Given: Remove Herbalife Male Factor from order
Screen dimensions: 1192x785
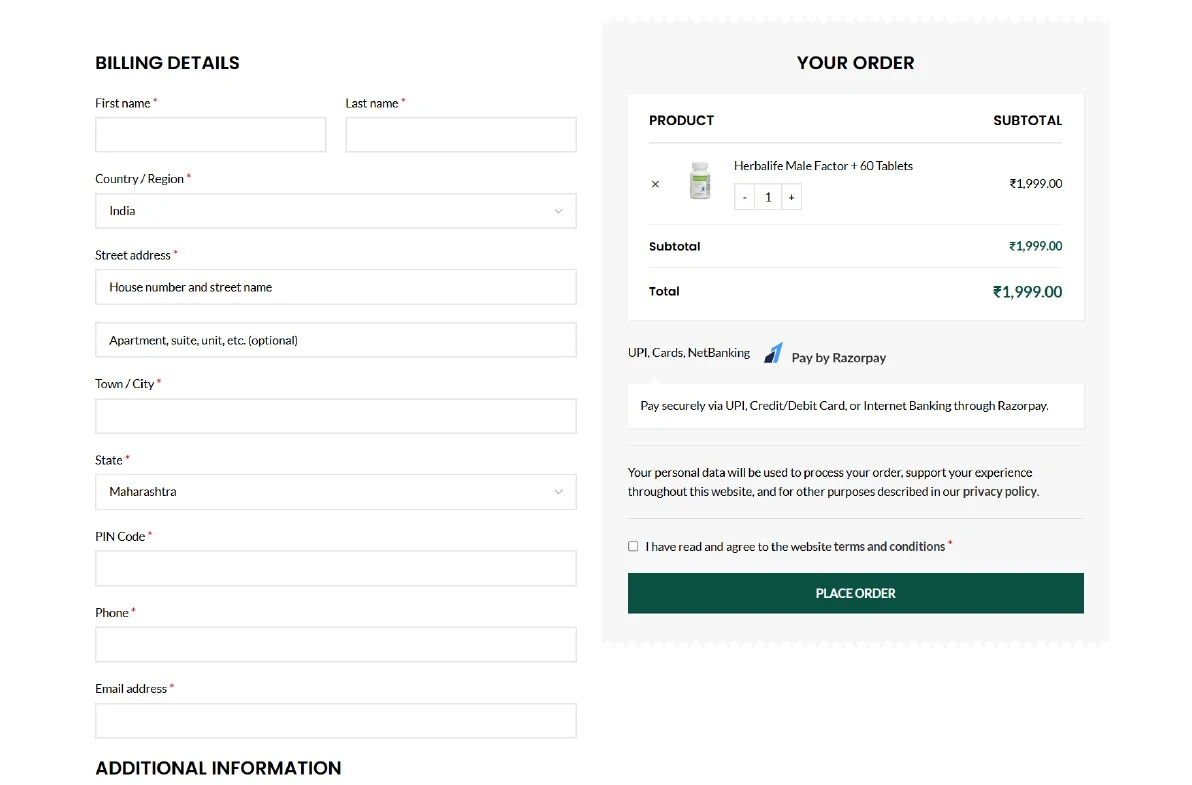Looking at the screenshot, I should 655,184.
